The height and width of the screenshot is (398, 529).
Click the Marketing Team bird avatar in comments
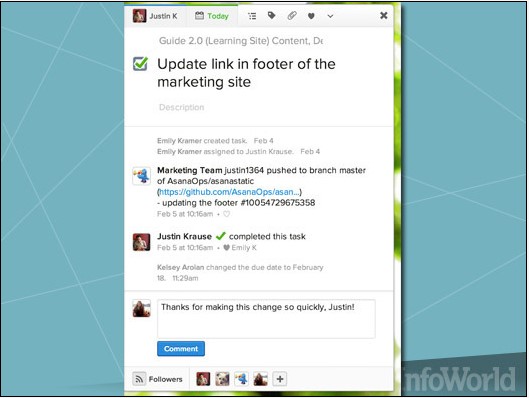pyautogui.click(x=141, y=176)
